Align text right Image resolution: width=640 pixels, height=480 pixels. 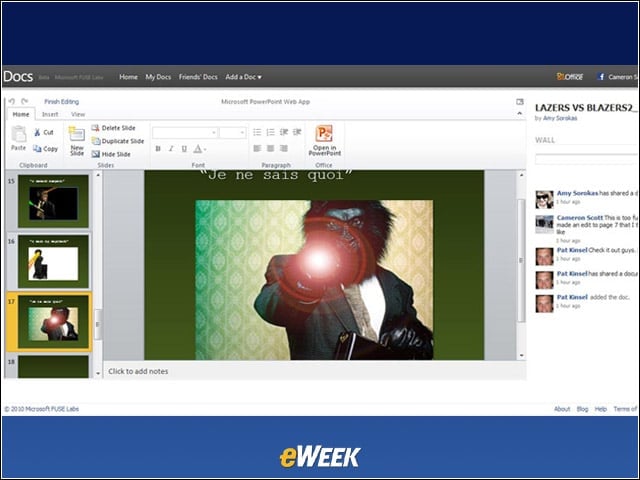pyautogui.click(x=284, y=148)
